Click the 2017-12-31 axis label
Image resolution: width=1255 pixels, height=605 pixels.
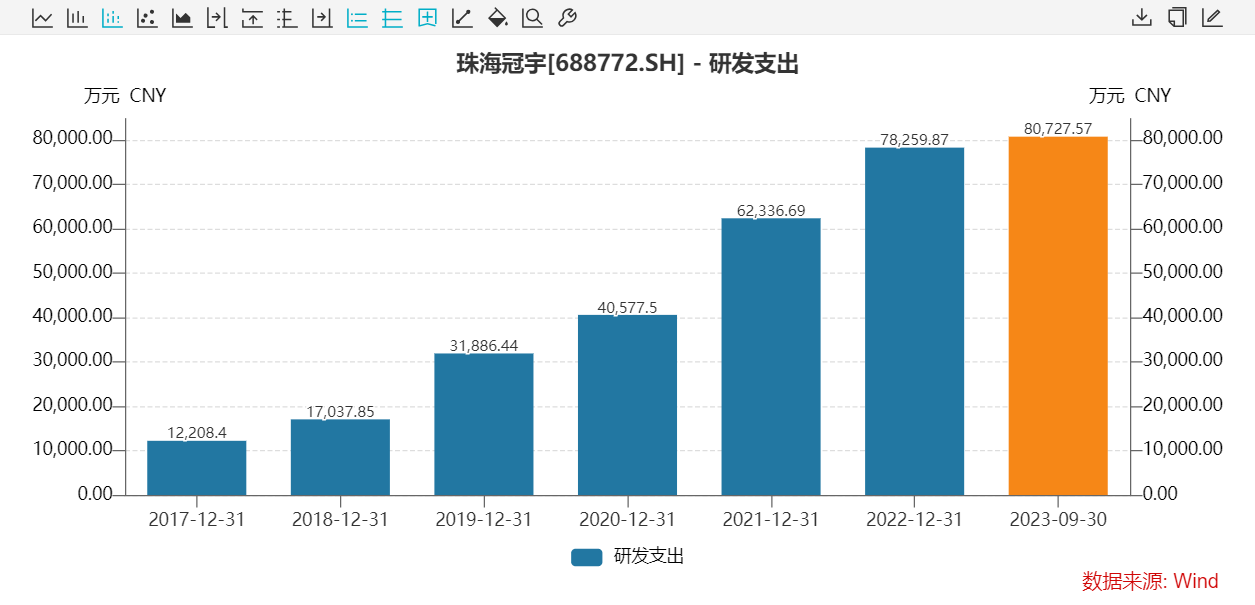pos(197,520)
